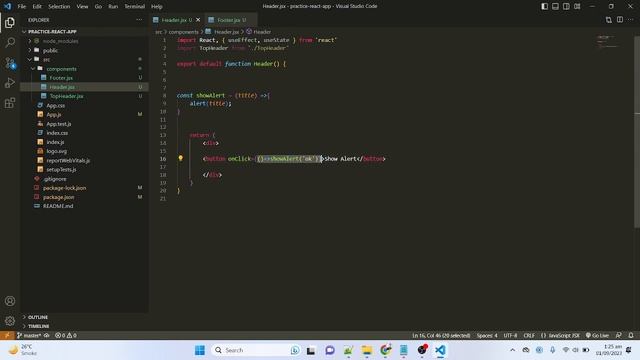Open the Explorer view in activity bar
The image size is (640, 360).
click(x=10, y=22)
